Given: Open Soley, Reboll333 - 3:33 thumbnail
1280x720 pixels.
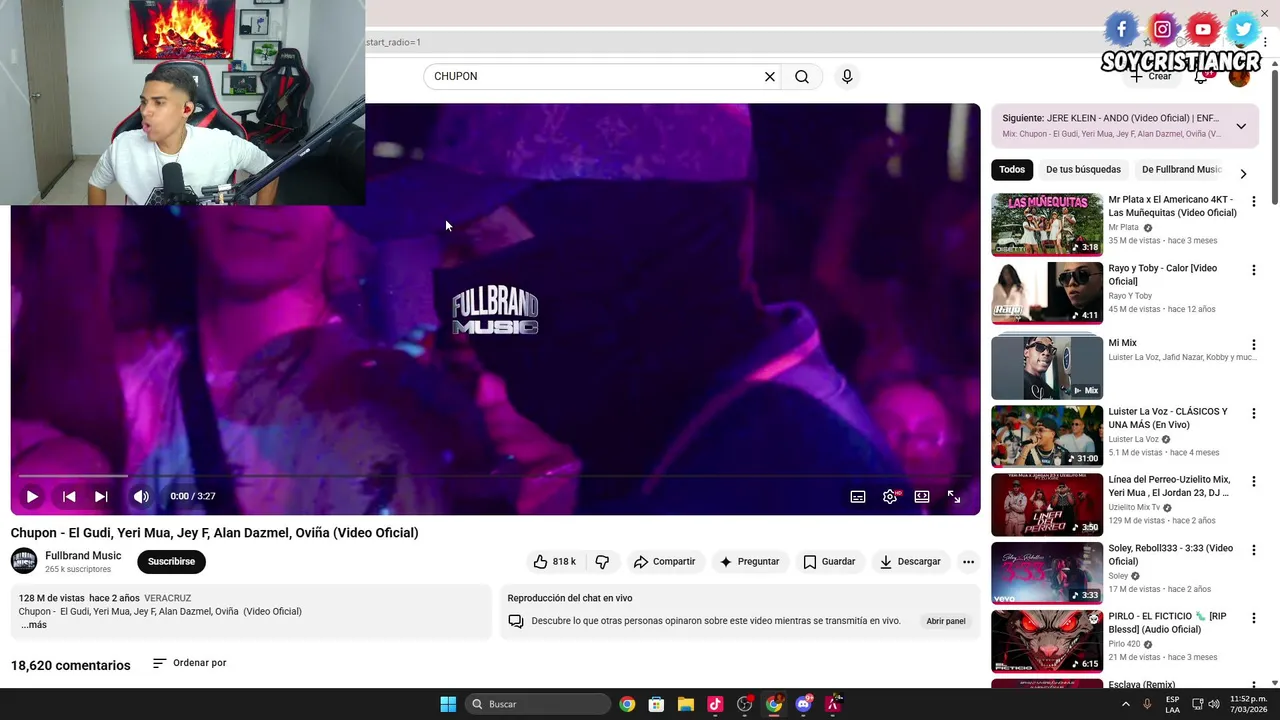Looking at the screenshot, I should click(x=1047, y=573).
